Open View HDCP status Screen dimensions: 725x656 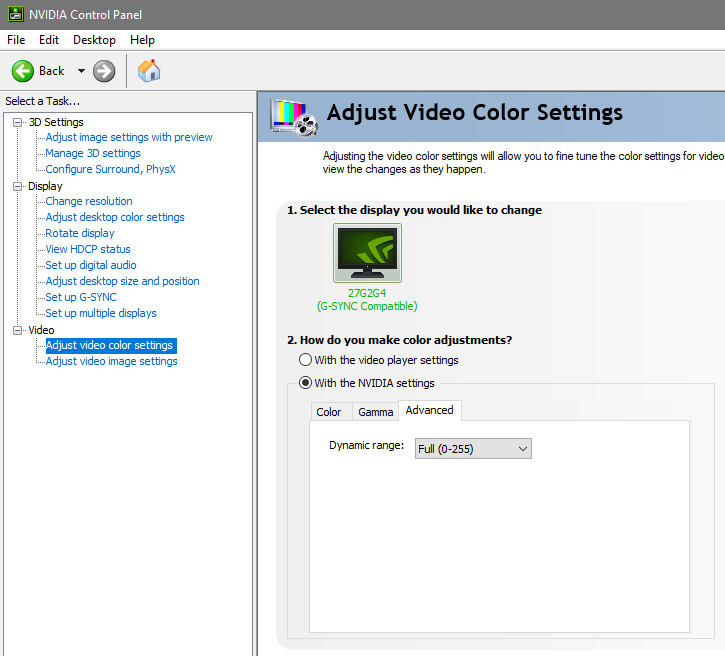pos(88,249)
